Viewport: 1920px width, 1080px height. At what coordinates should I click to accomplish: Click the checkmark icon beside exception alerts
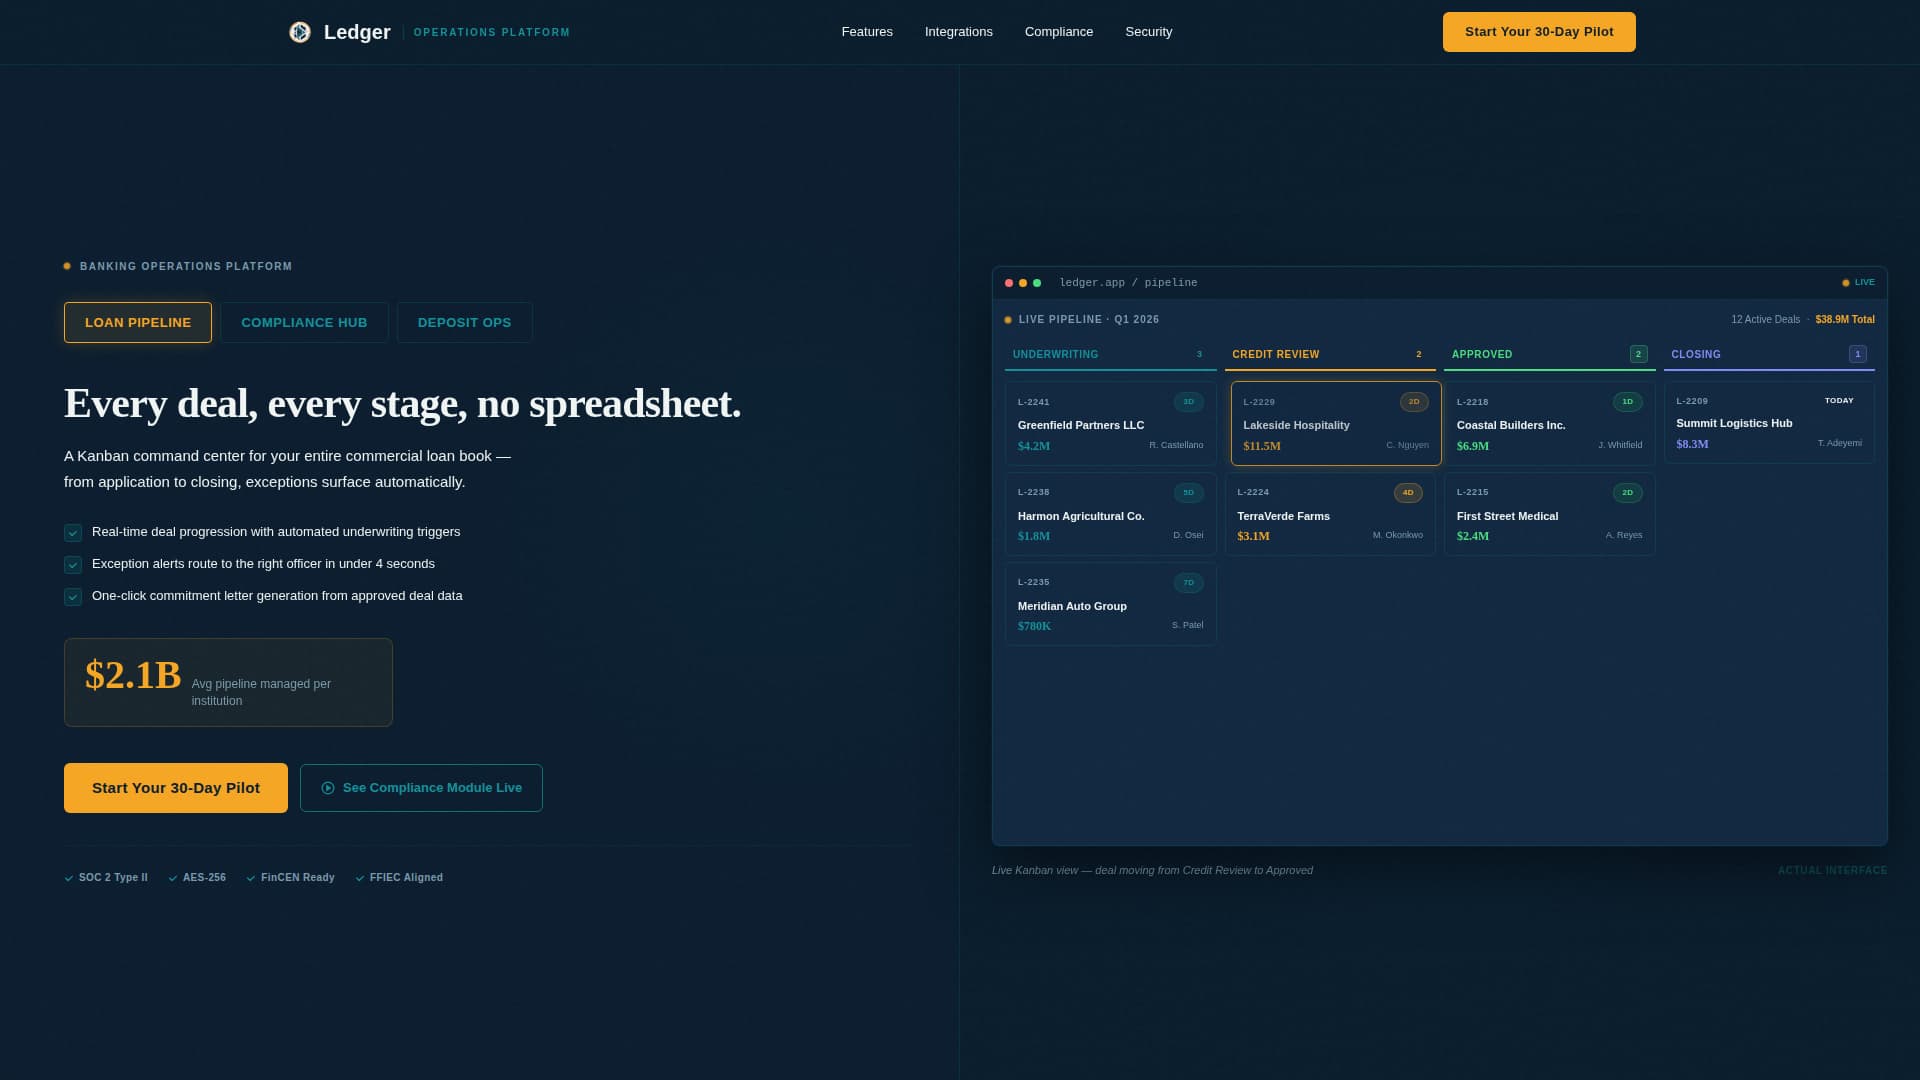coord(73,565)
